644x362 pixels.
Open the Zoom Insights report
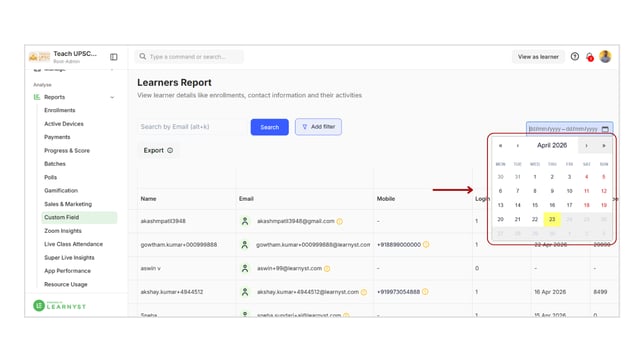point(63,231)
